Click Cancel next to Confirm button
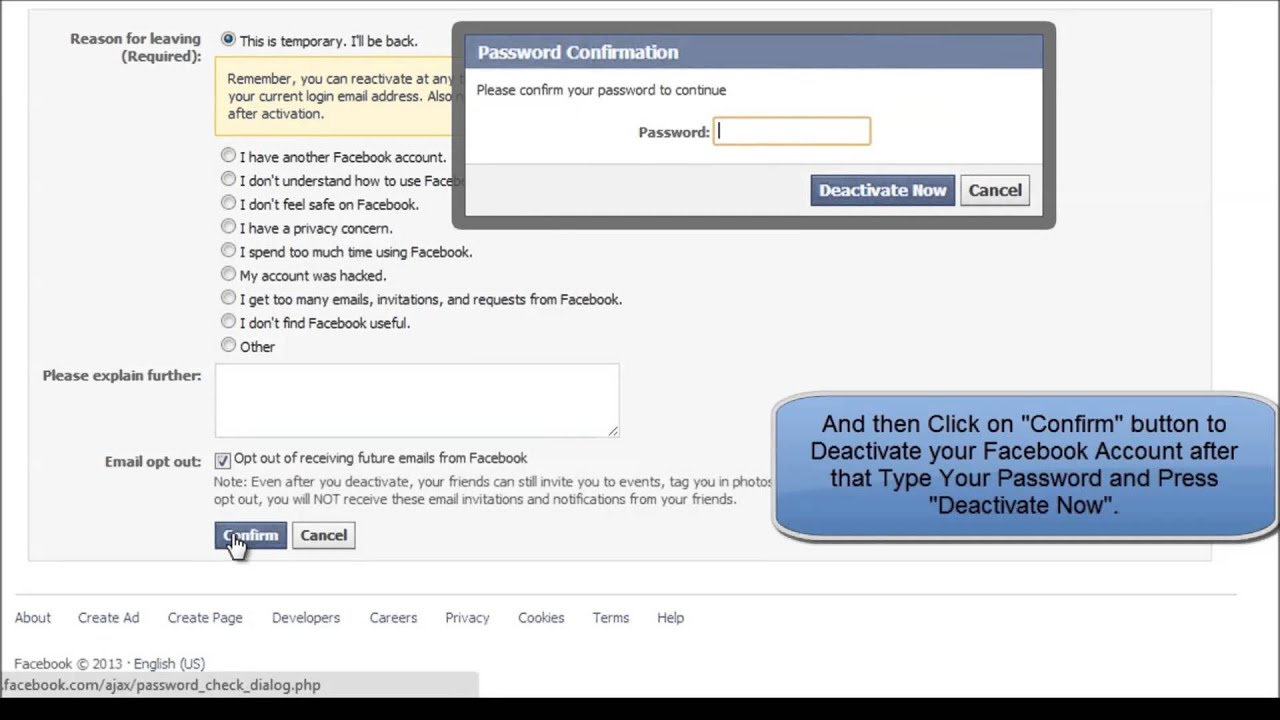 [x=323, y=535]
